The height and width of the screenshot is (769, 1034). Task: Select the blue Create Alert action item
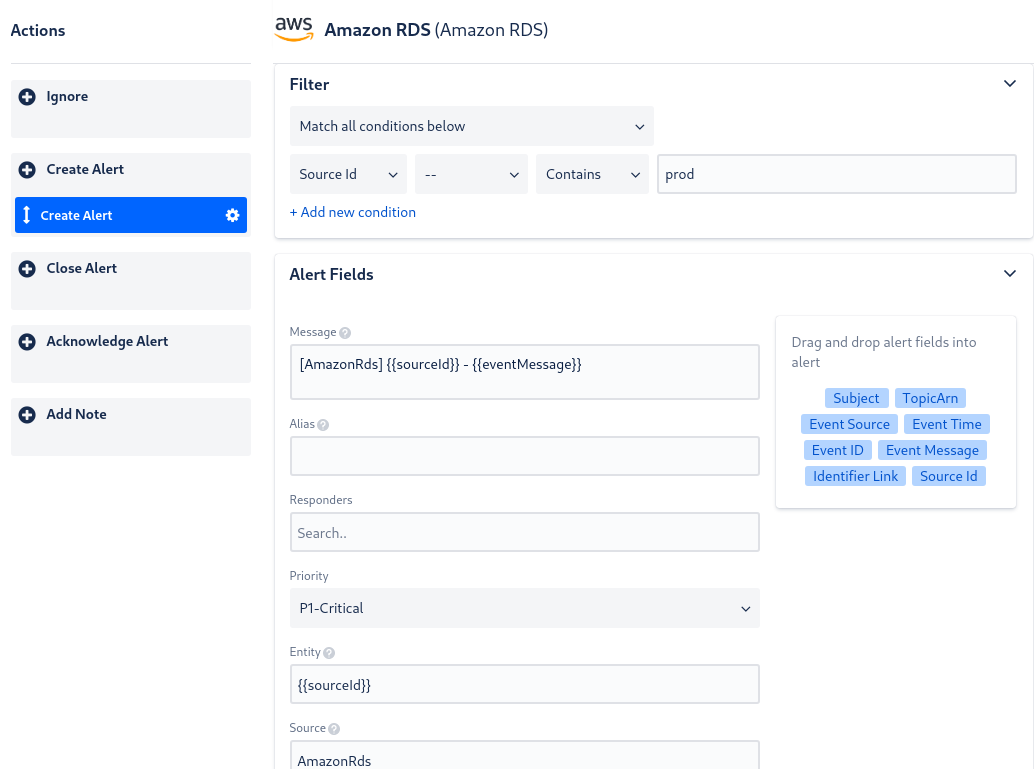[131, 215]
